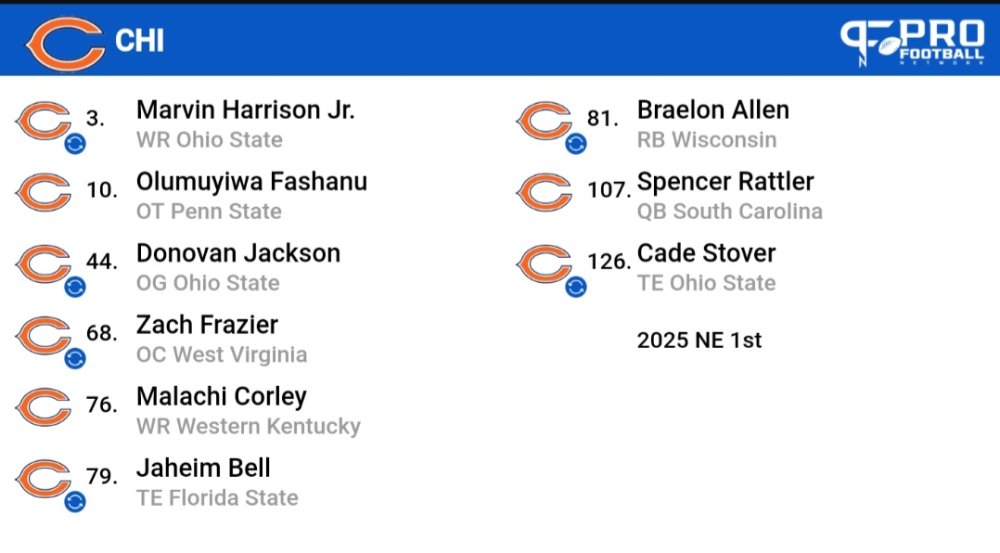
Task: Click the large Bears logo in the header
Action: click(64, 42)
